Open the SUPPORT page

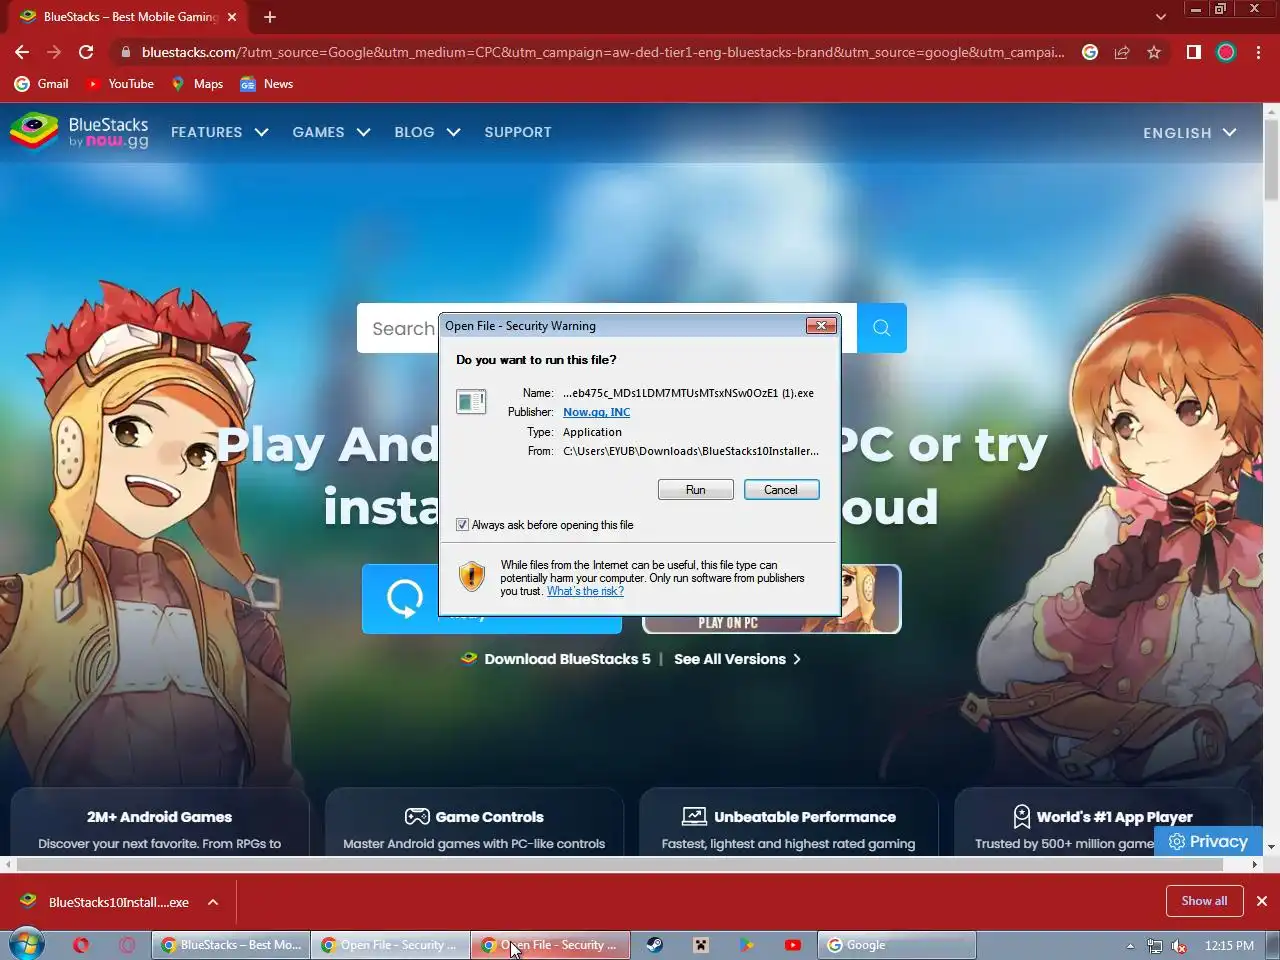518,132
